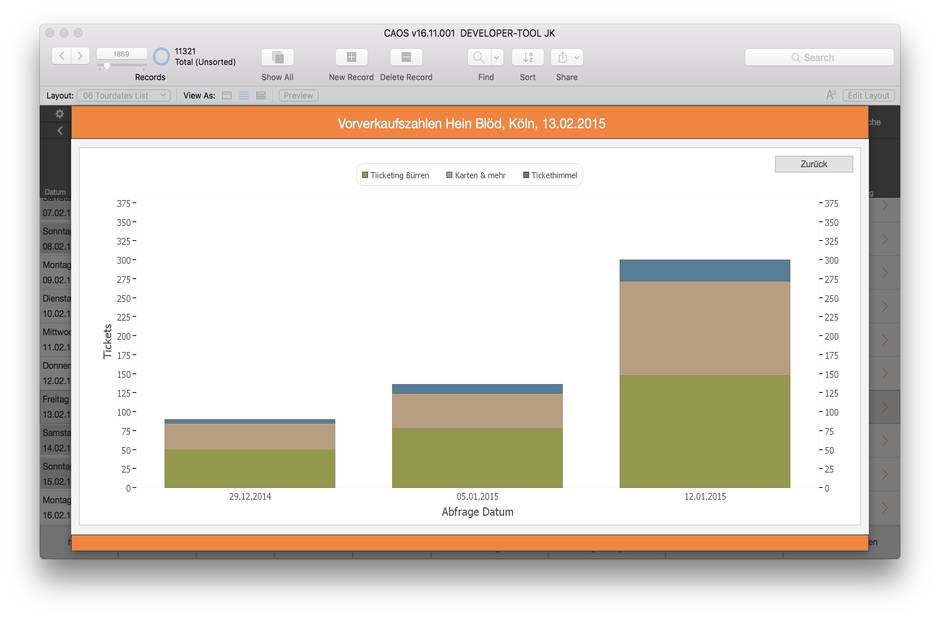The height and width of the screenshot is (620, 940).
Task: Click the 12.01.2015 axis label
Action: pyautogui.click(x=705, y=496)
